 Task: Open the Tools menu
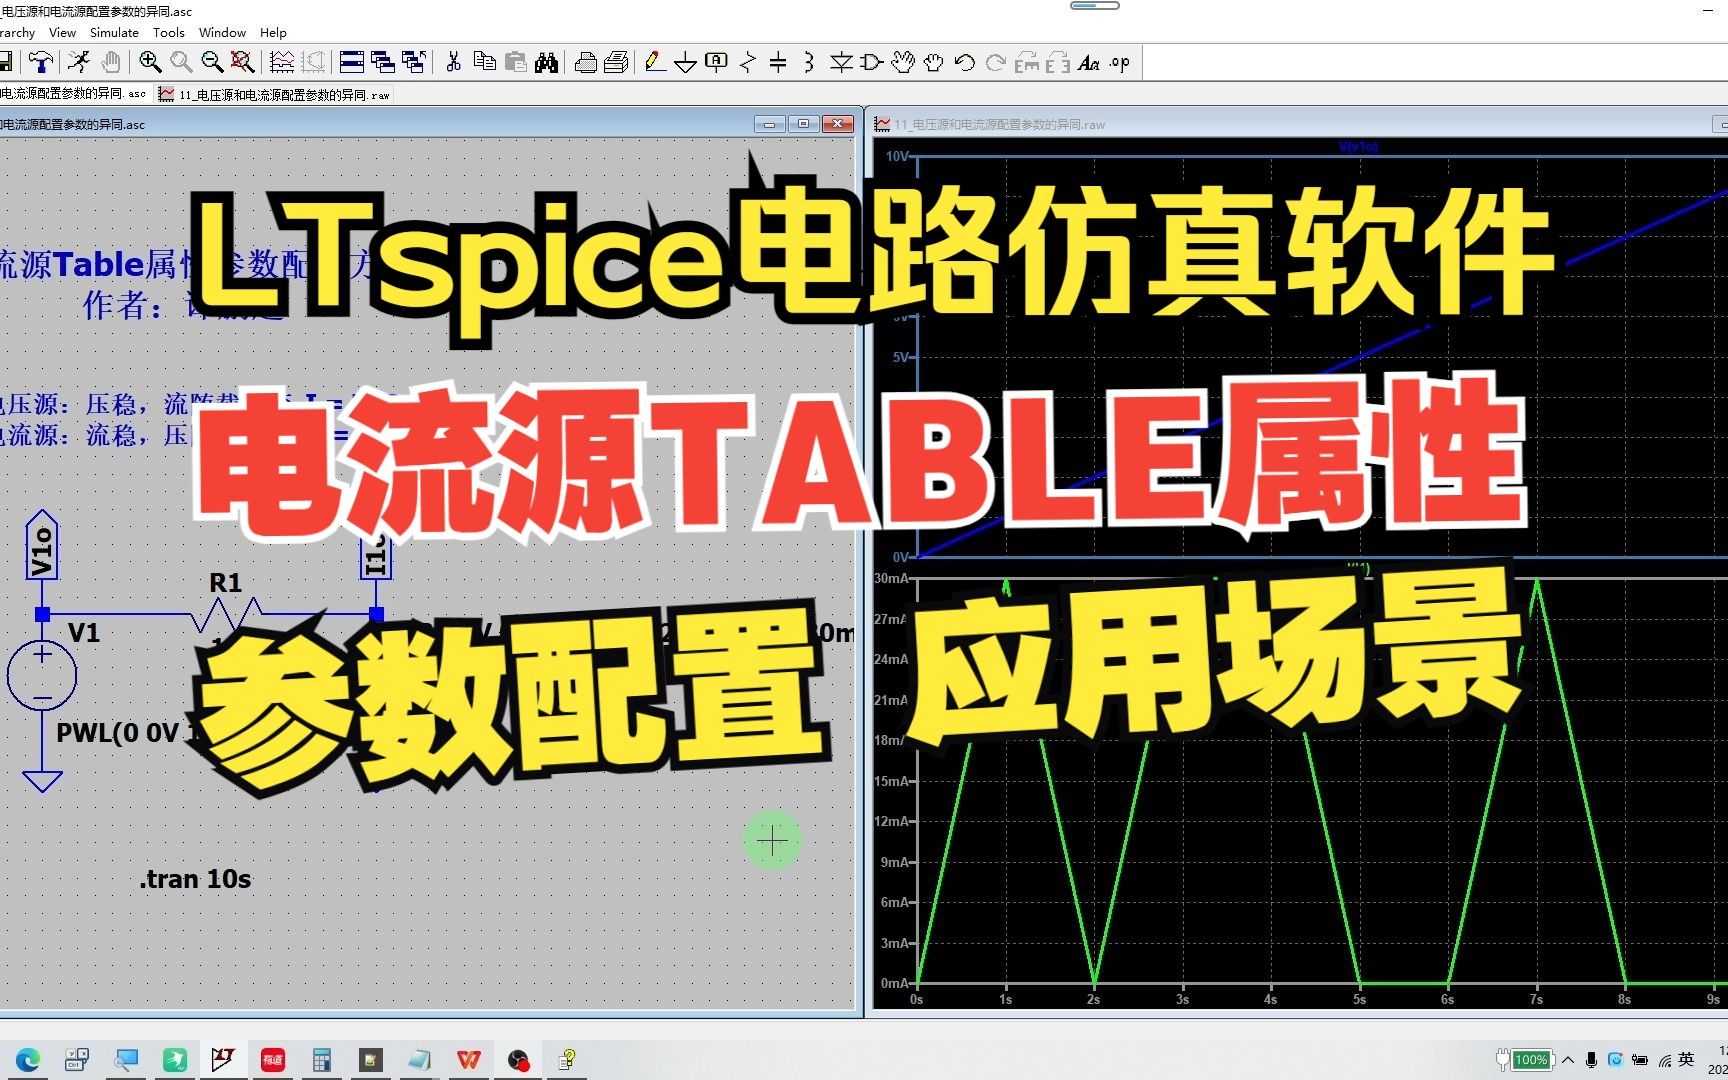[x=169, y=32]
